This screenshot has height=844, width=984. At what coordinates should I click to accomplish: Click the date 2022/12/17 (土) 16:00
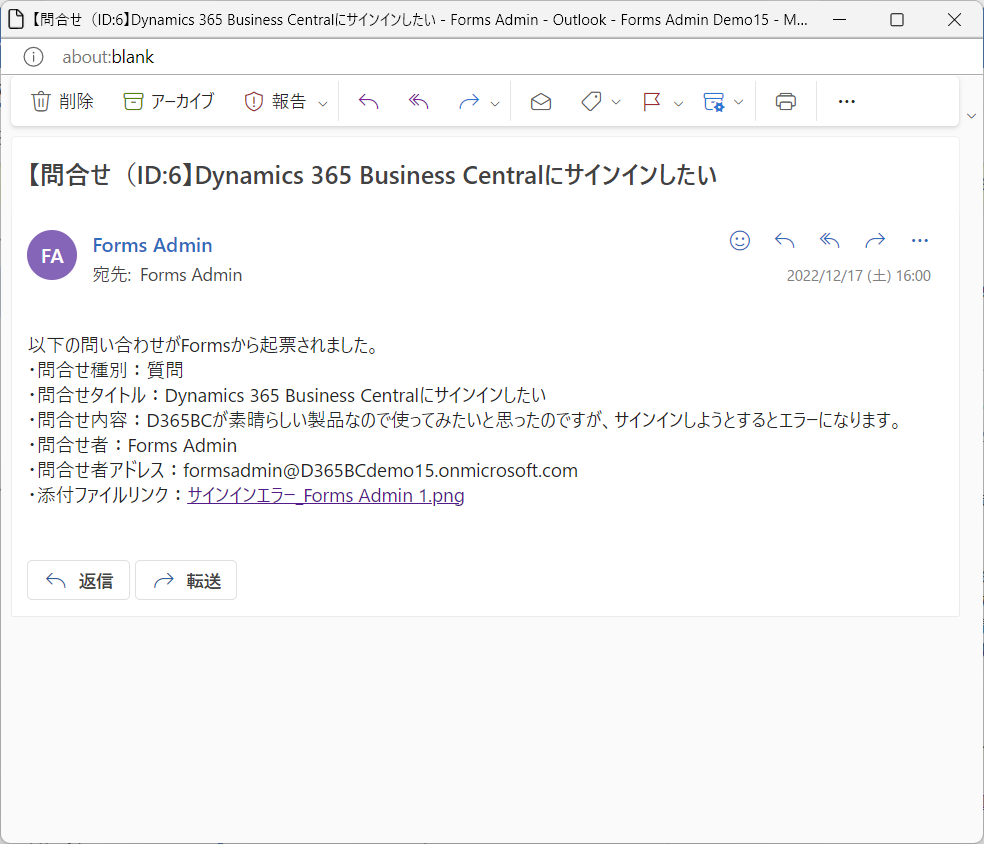click(x=858, y=275)
